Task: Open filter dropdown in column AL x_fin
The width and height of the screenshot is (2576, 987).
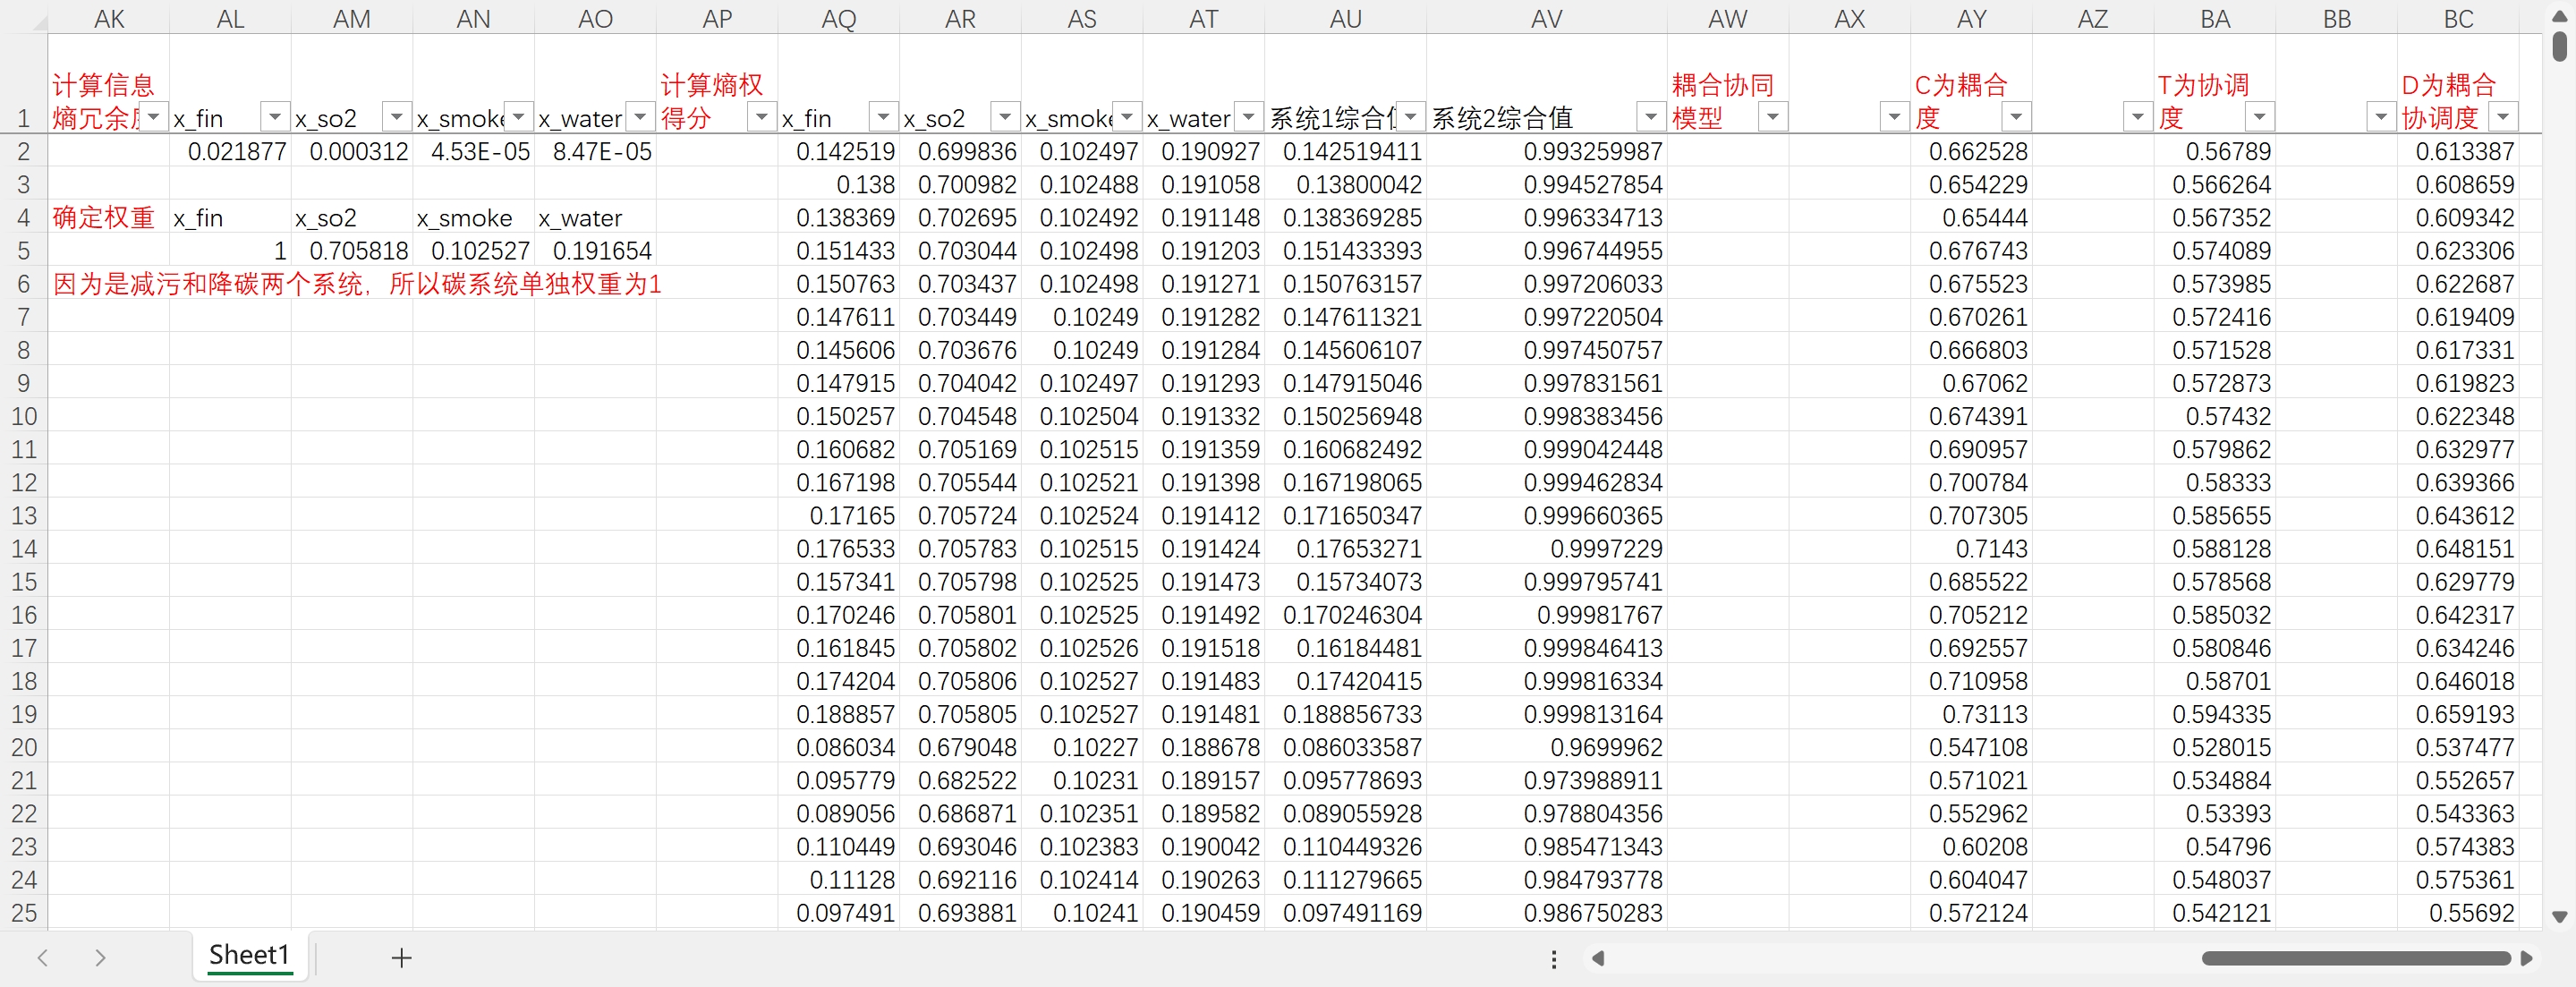Action: pyautogui.click(x=274, y=117)
